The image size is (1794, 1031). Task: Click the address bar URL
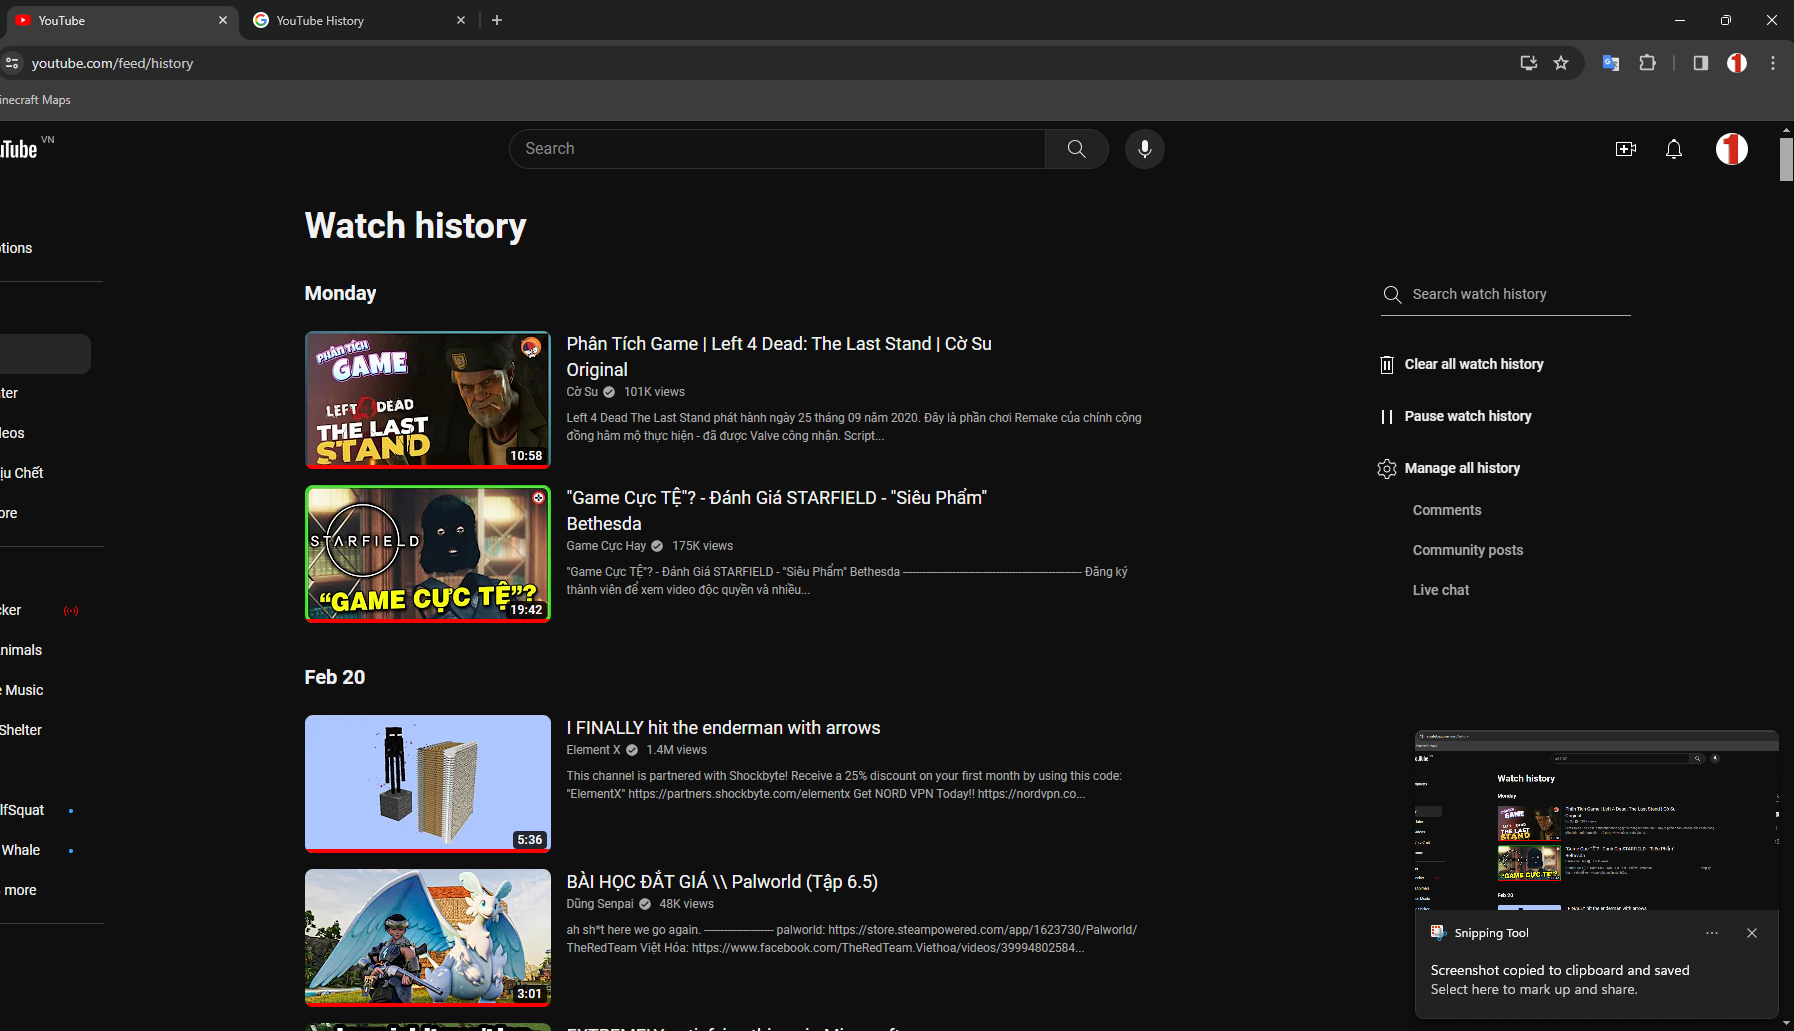pos(112,63)
